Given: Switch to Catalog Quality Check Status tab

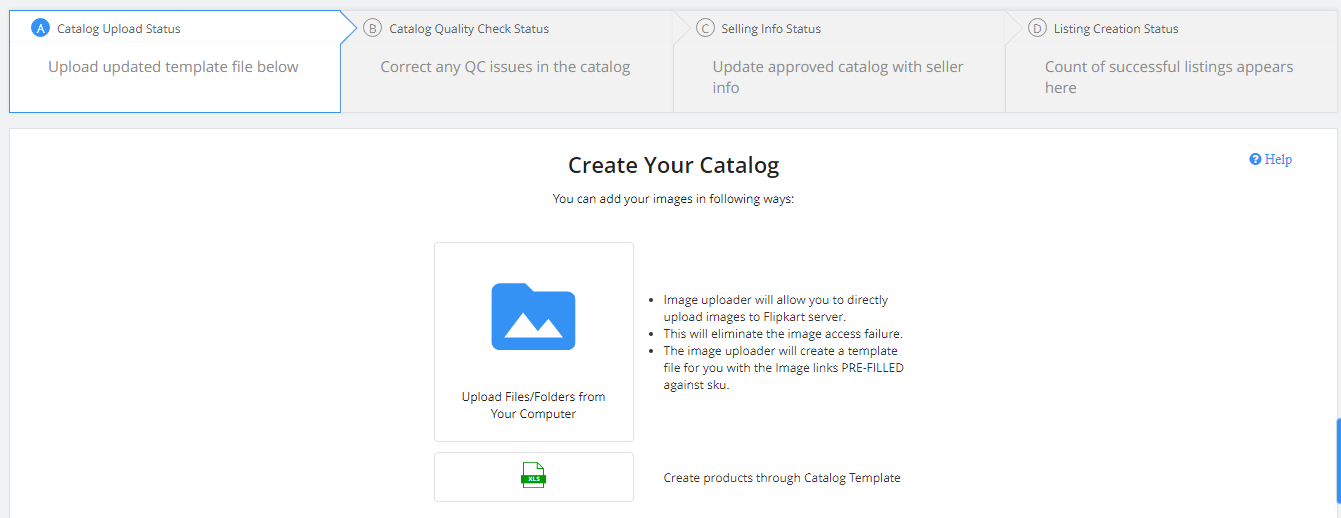Looking at the screenshot, I should [468, 29].
